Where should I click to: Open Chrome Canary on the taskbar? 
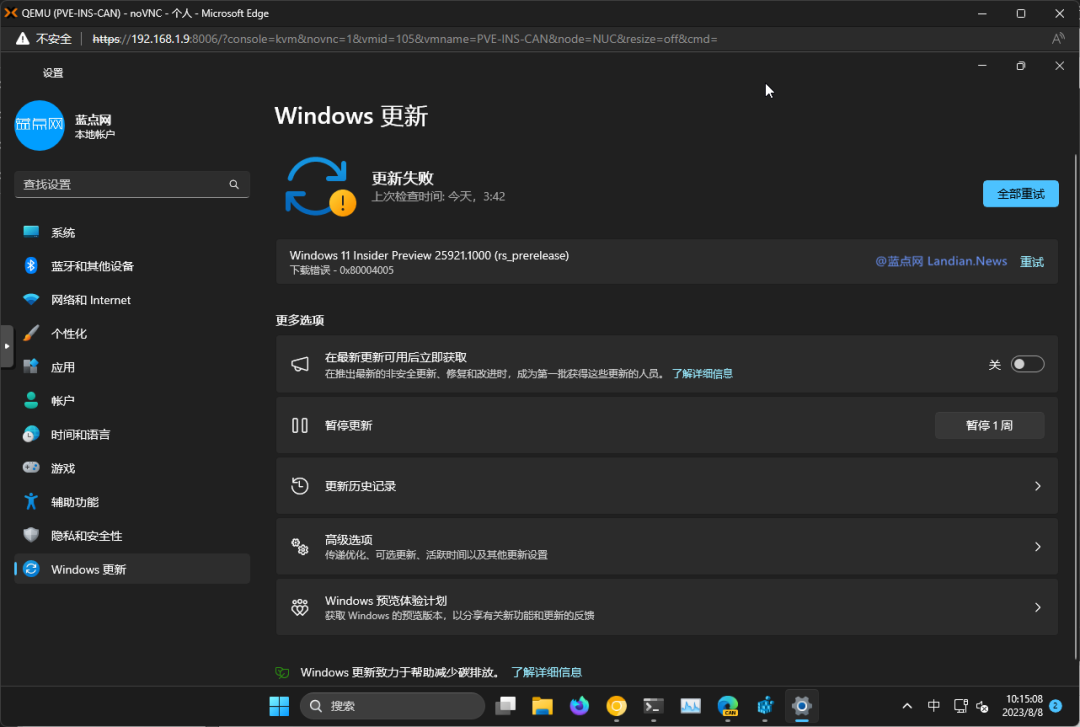616,706
